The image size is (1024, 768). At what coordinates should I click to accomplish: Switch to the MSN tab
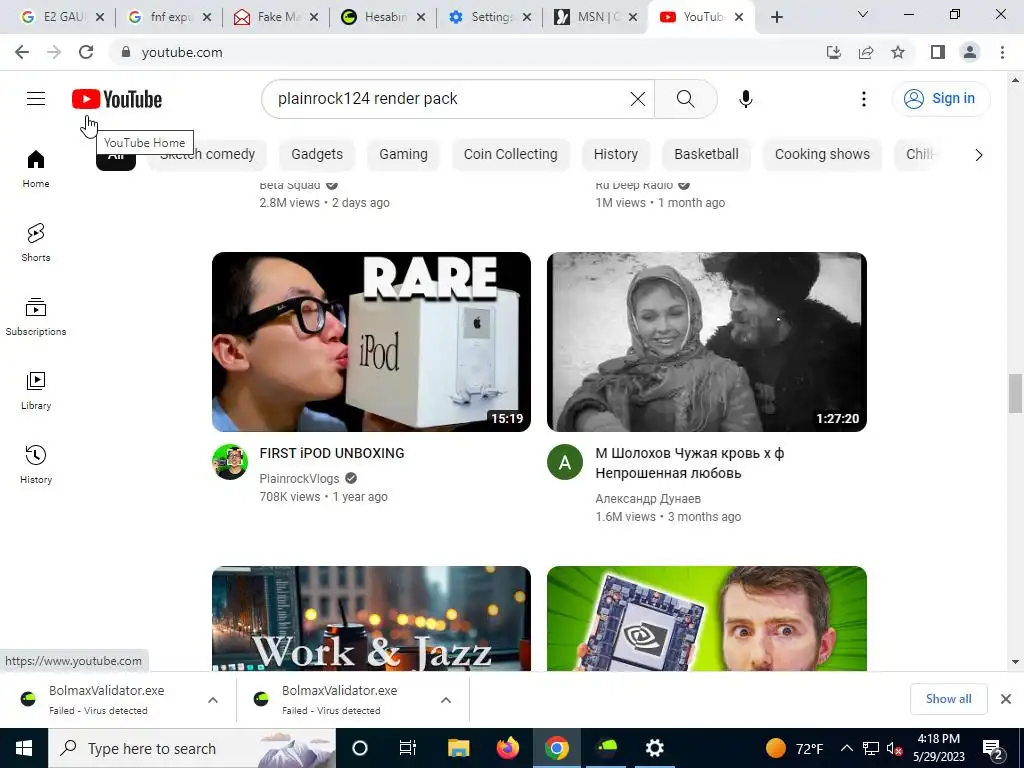point(596,17)
